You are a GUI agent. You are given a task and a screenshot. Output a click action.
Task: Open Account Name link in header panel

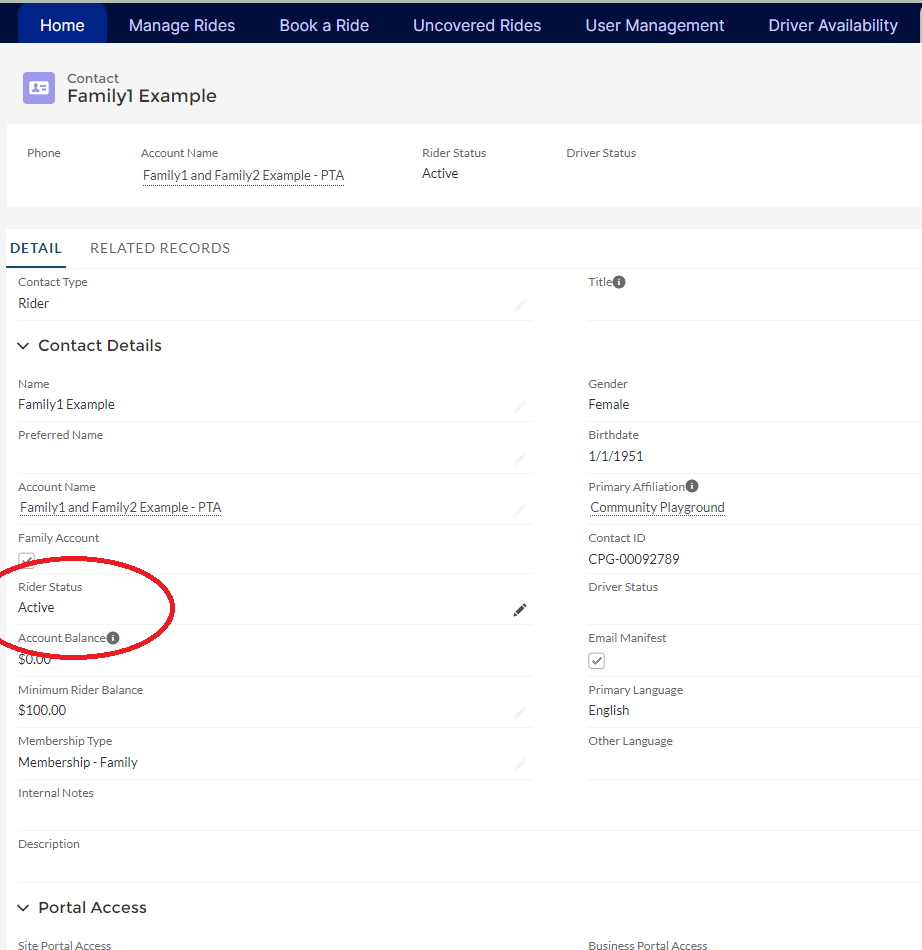pos(243,176)
